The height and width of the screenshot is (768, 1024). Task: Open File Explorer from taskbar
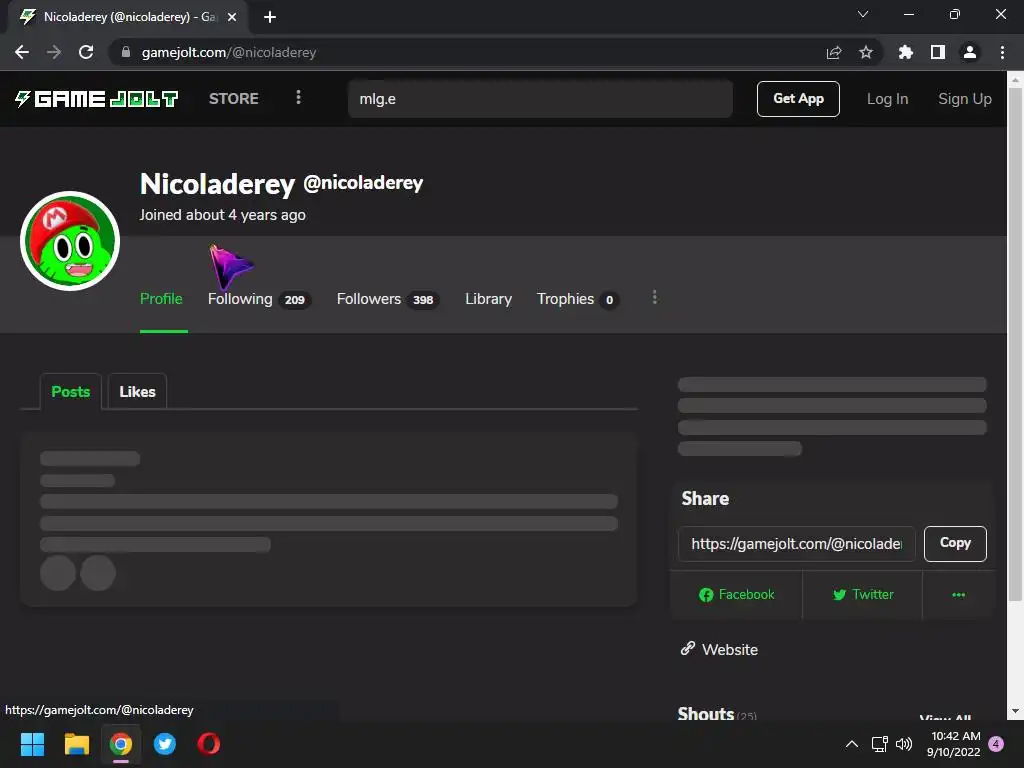[x=76, y=744]
